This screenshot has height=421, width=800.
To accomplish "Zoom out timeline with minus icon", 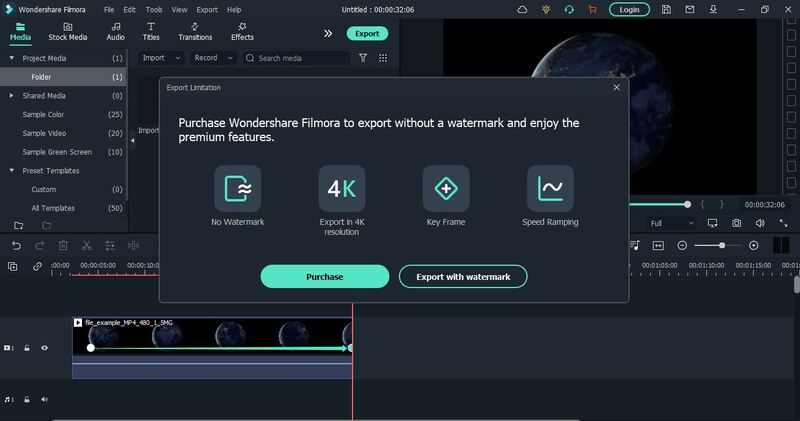I will [x=682, y=246].
